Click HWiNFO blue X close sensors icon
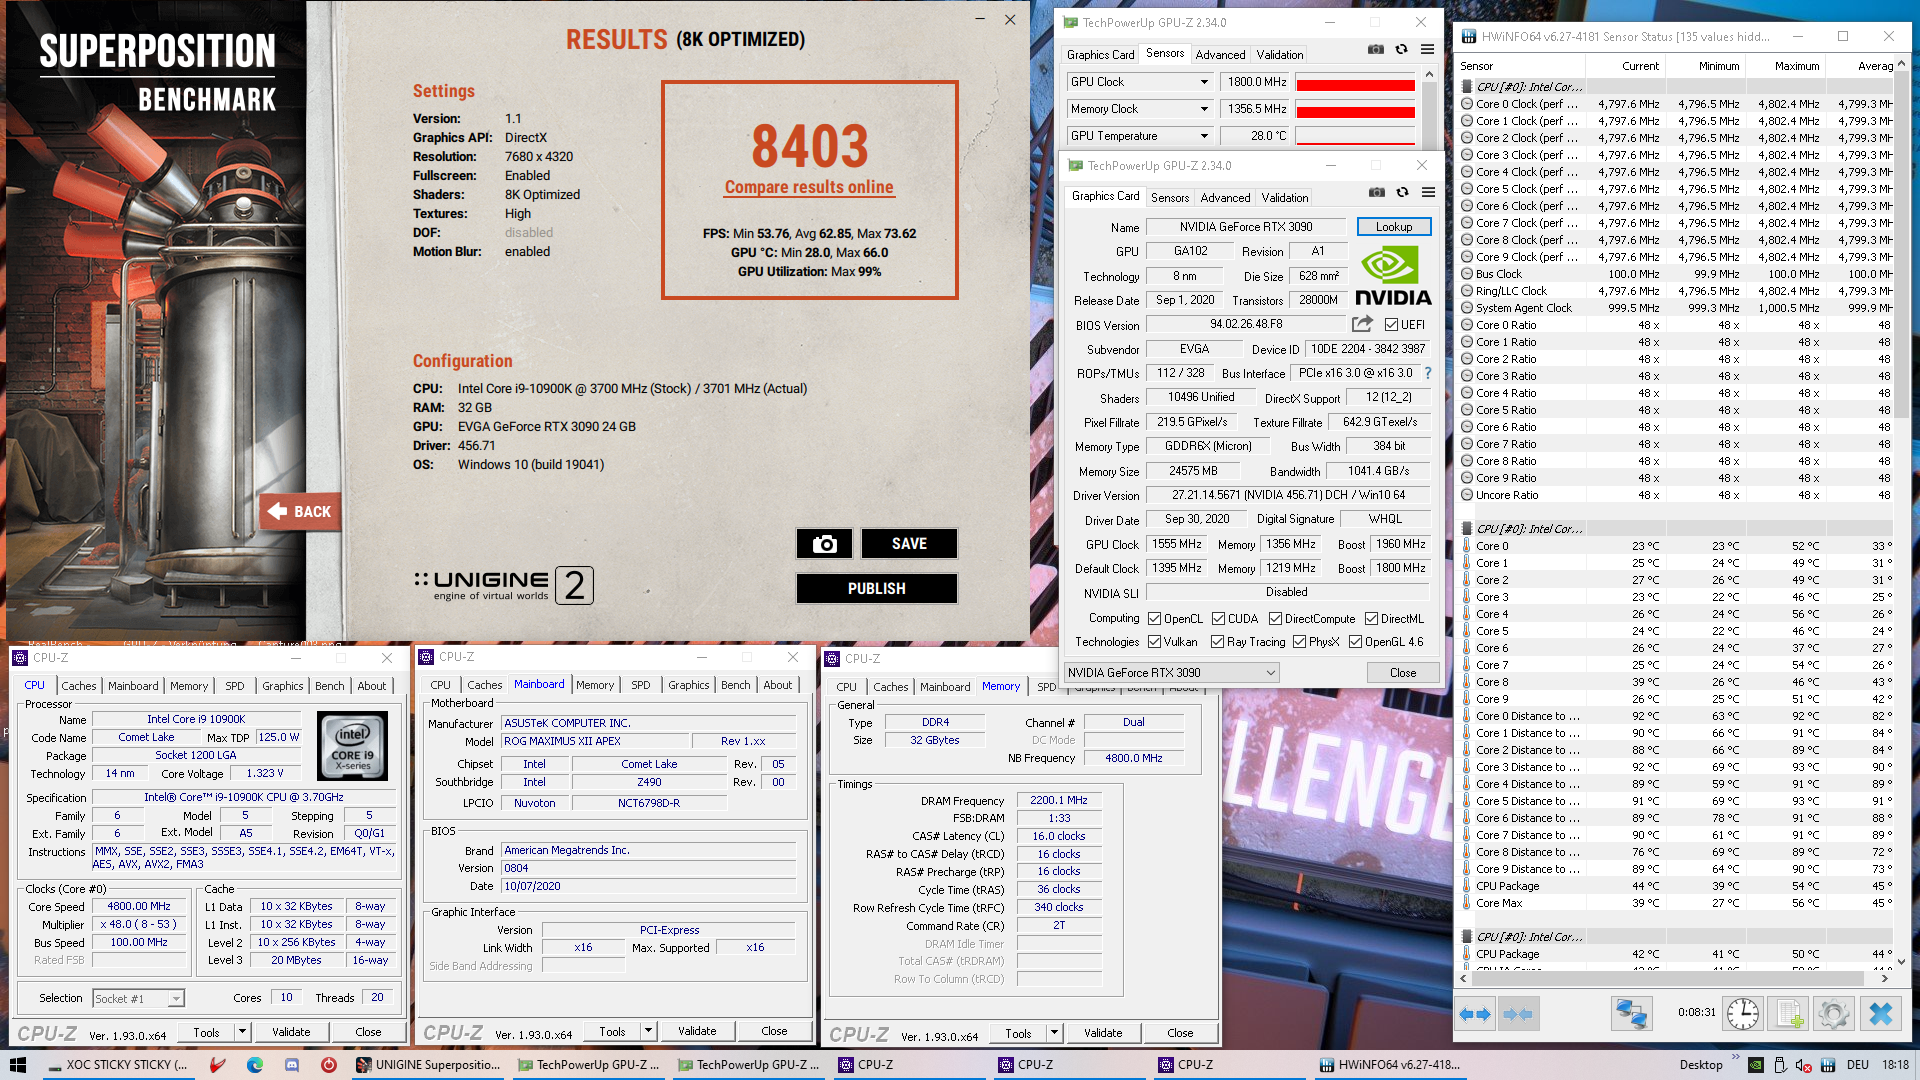The height and width of the screenshot is (1080, 1920). 1881,1014
